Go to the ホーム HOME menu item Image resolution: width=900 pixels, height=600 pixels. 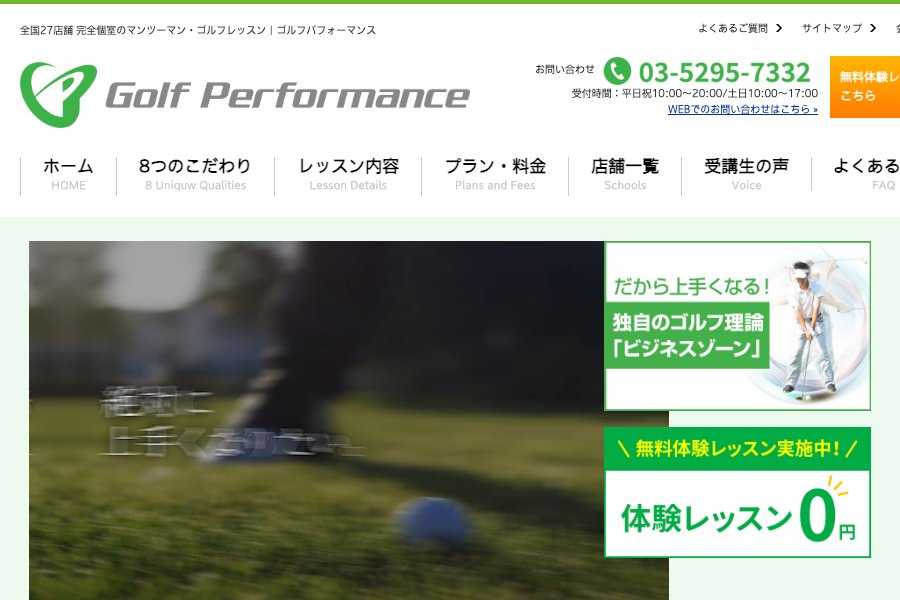click(x=68, y=175)
